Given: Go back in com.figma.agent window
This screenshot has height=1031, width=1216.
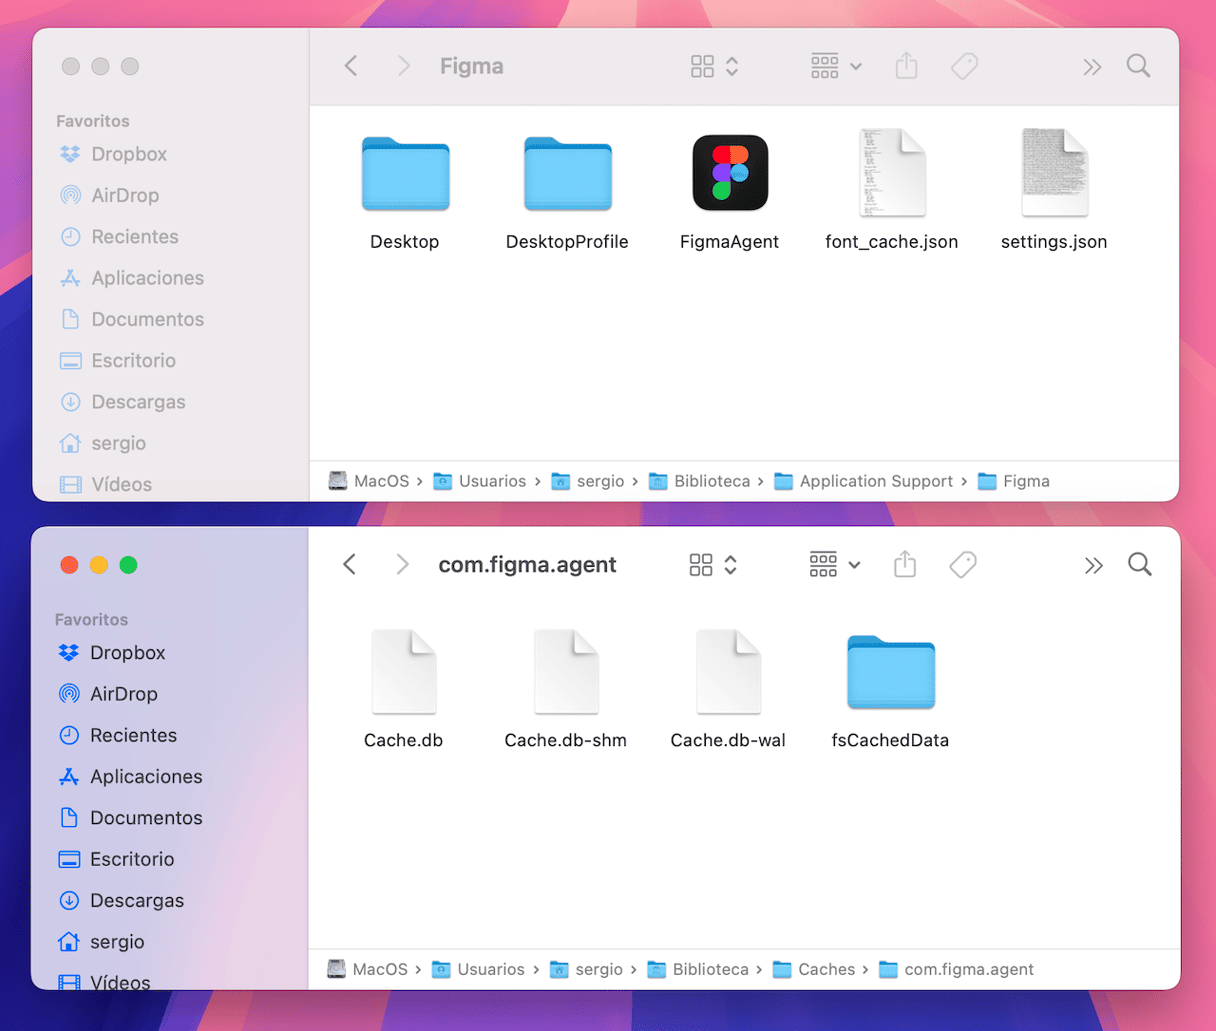Looking at the screenshot, I should (x=350, y=565).
